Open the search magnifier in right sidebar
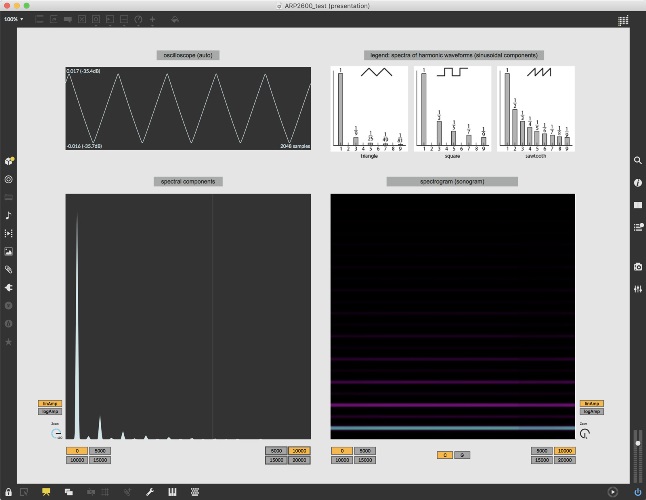Viewport: 646px width, 500px height. tap(638, 160)
